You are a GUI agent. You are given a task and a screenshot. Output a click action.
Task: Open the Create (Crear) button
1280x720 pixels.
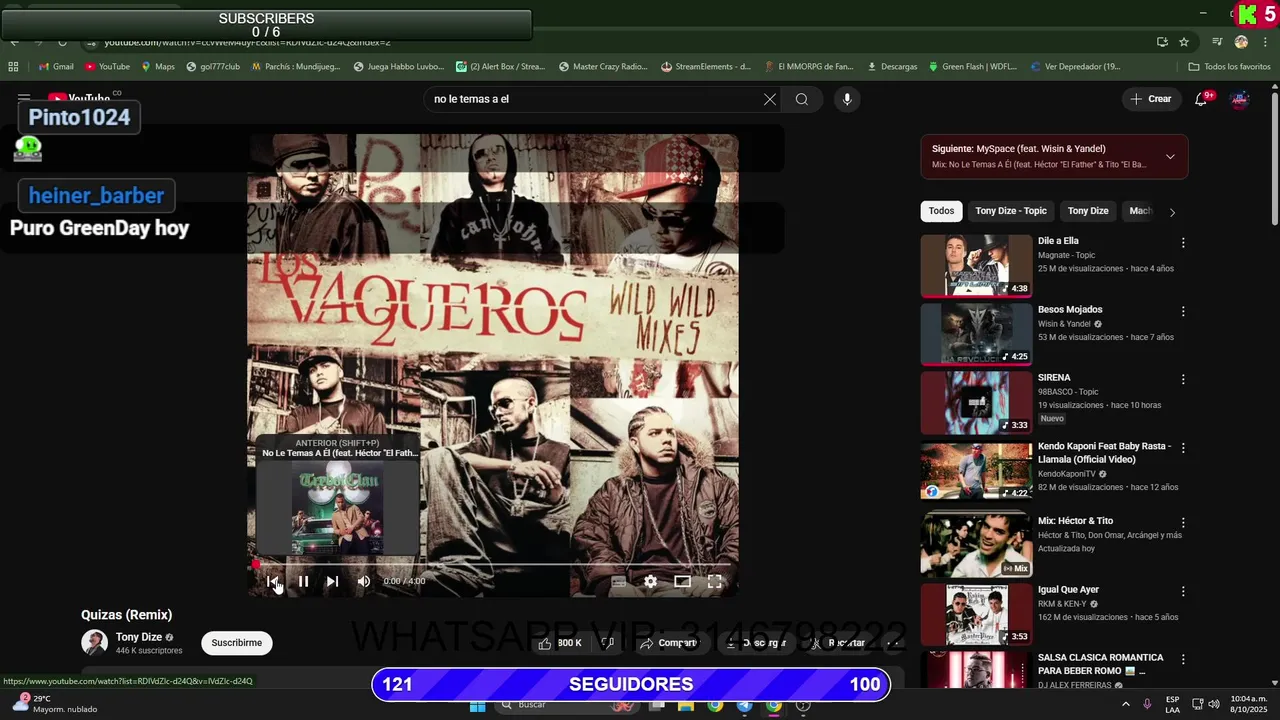coord(1150,99)
